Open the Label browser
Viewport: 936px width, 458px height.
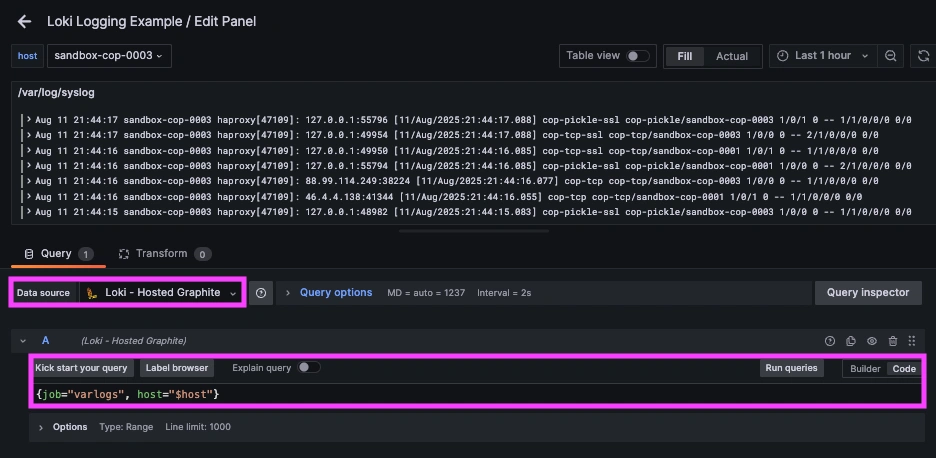click(x=177, y=368)
